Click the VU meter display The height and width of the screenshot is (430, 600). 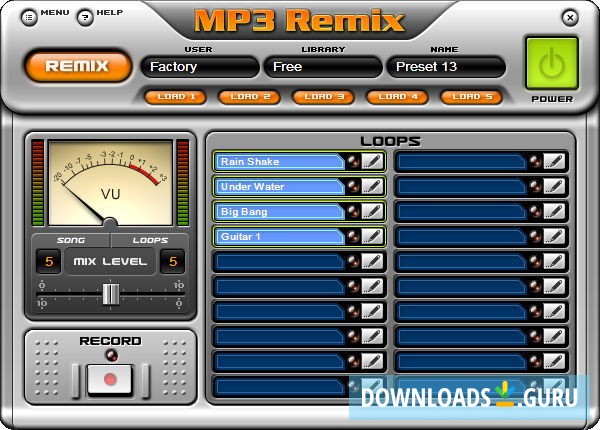(x=111, y=183)
